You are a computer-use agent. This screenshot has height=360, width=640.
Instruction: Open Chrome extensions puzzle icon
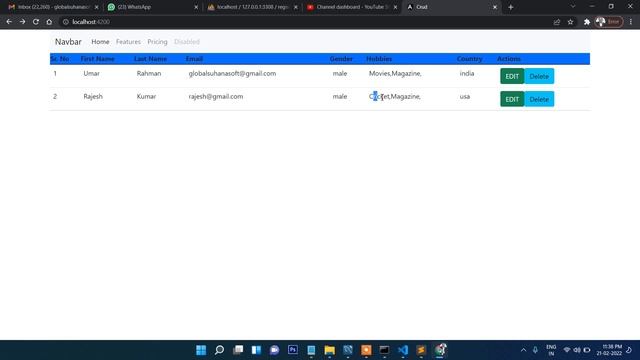(x=587, y=22)
